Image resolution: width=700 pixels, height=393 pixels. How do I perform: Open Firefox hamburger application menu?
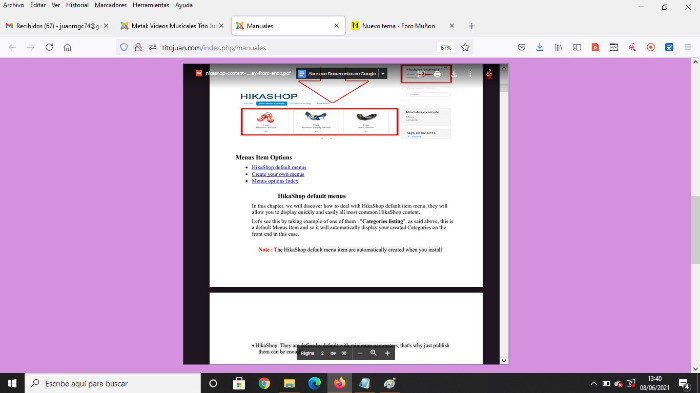pyautogui.click(x=688, y=47)
